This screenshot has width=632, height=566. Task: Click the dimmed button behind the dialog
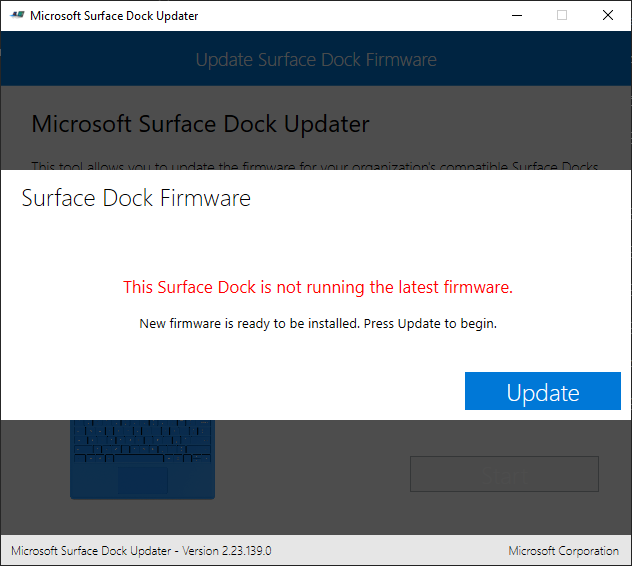coord(504,474)
